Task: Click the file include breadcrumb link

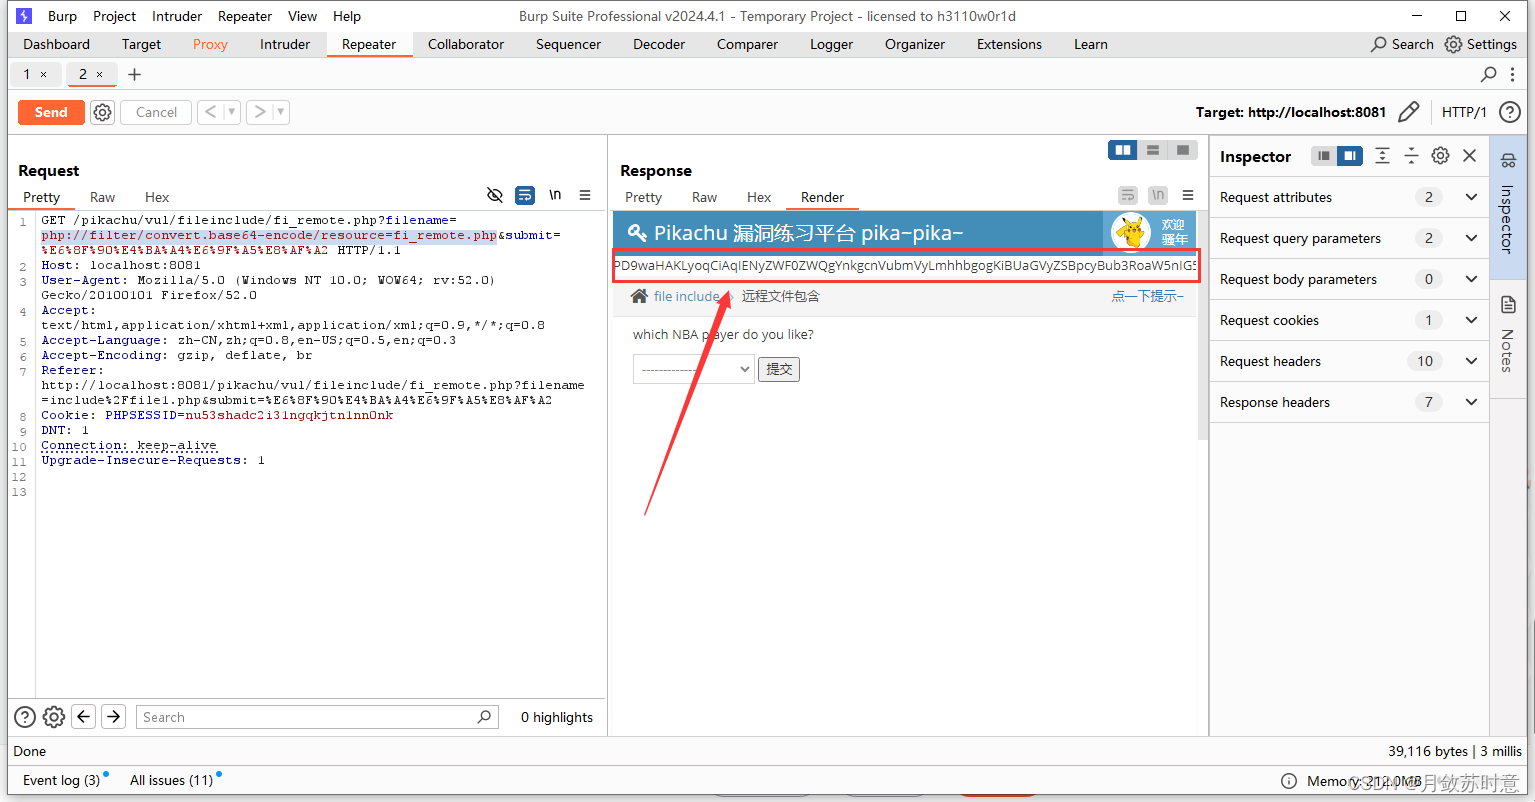Action: click(x=686, y=296)
